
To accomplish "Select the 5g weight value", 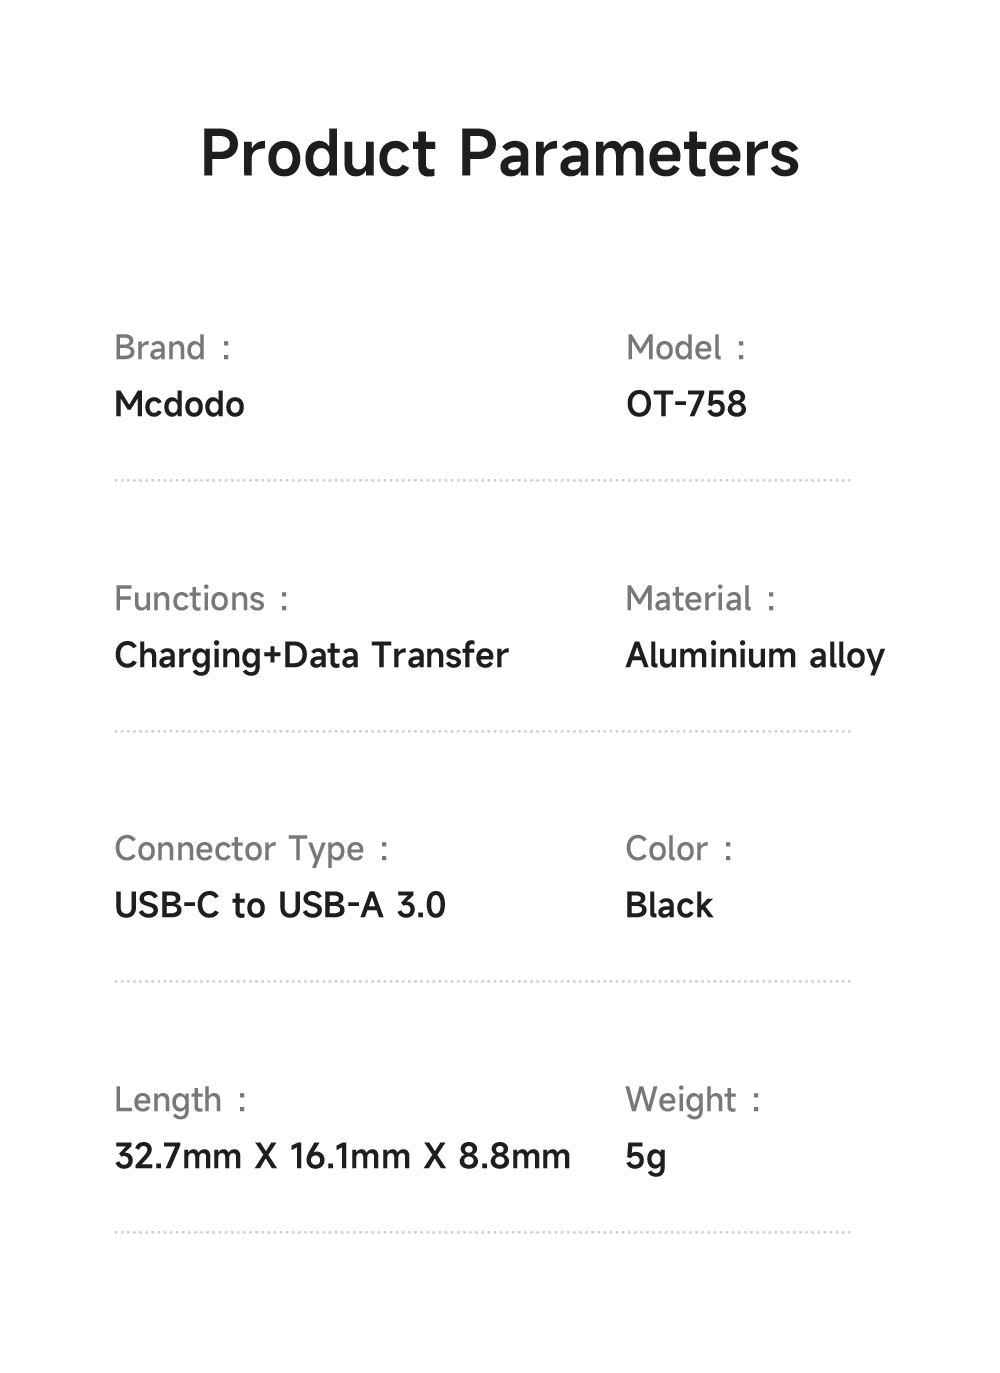I will [645, 1157].
